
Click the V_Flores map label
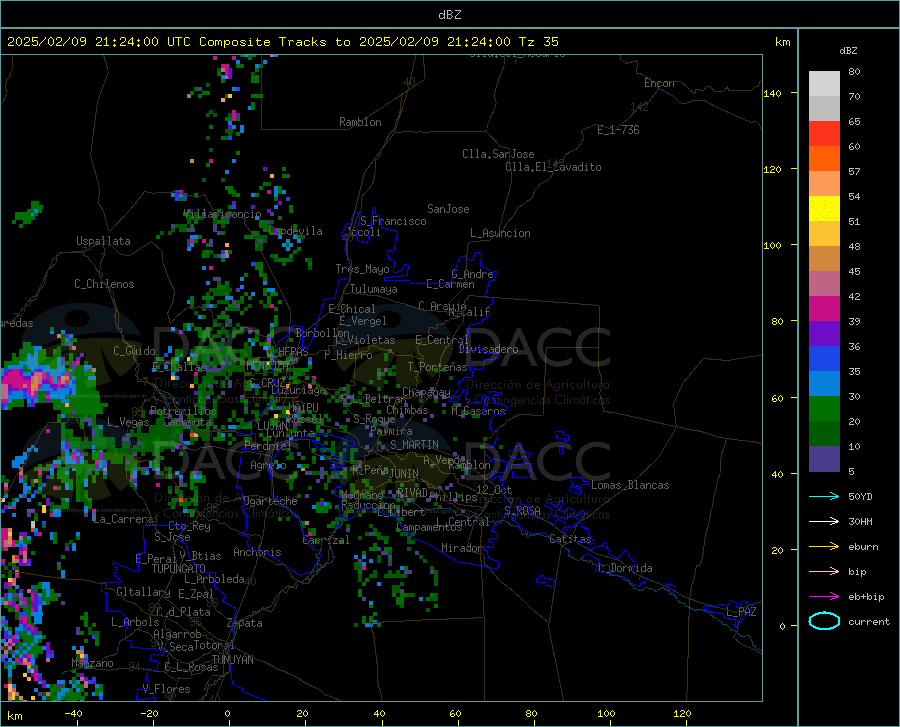(166, 689)
